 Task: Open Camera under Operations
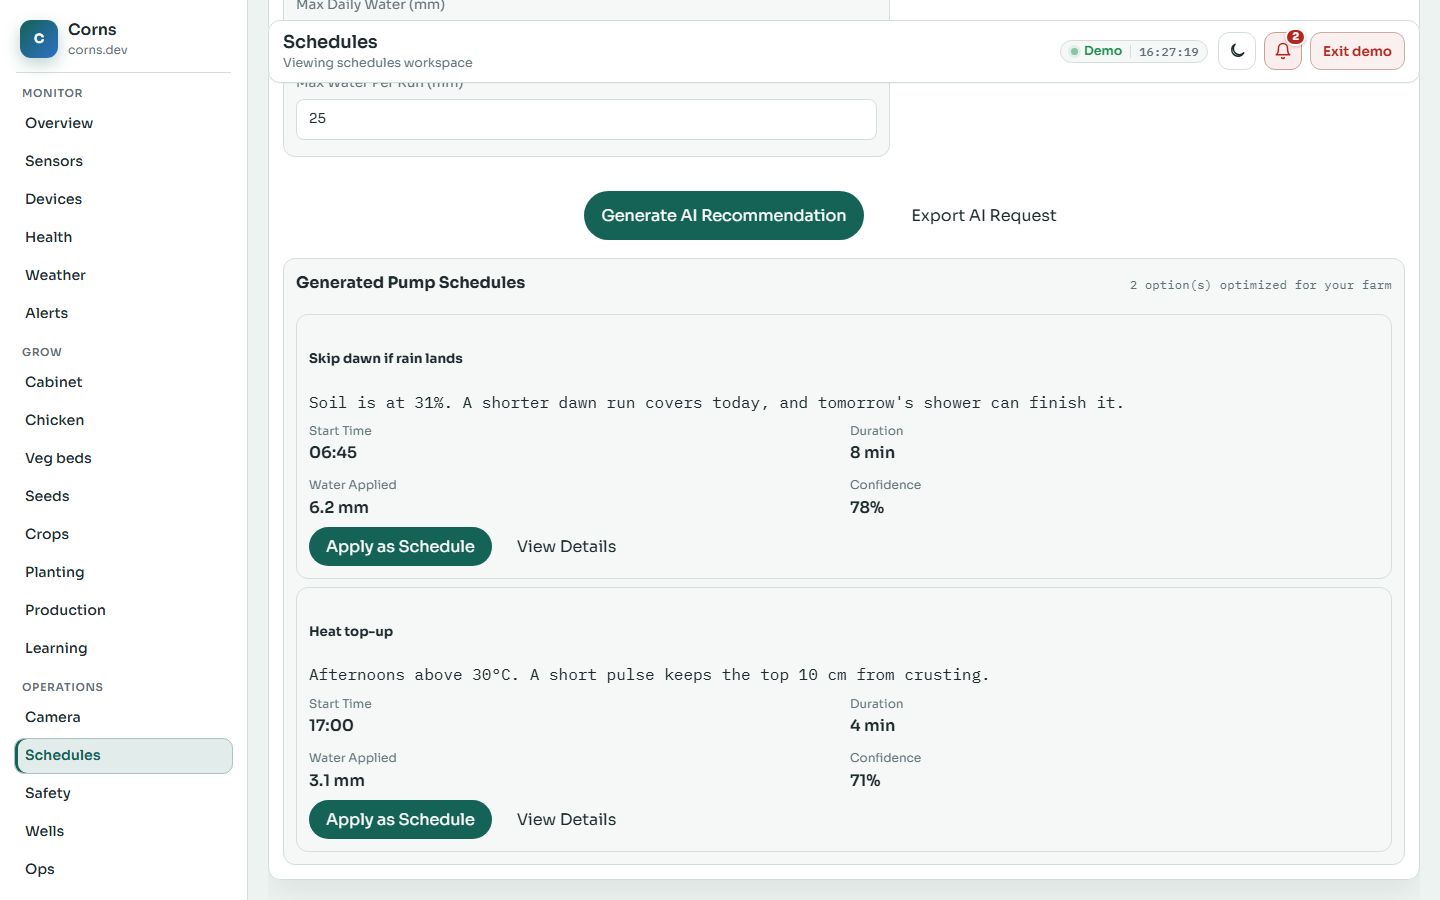(124, 717)
